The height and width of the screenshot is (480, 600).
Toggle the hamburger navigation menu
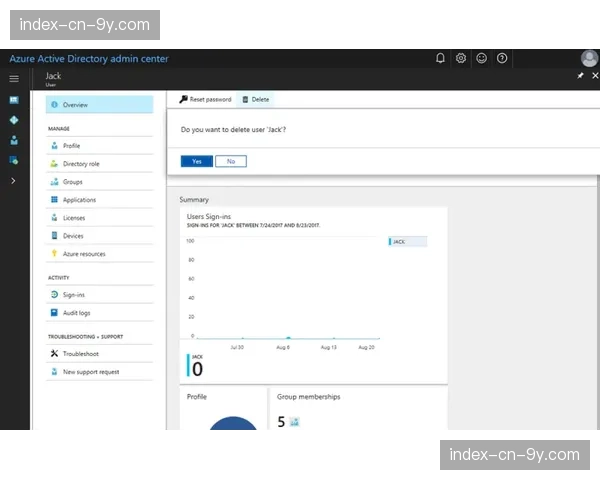pos(14,78)
